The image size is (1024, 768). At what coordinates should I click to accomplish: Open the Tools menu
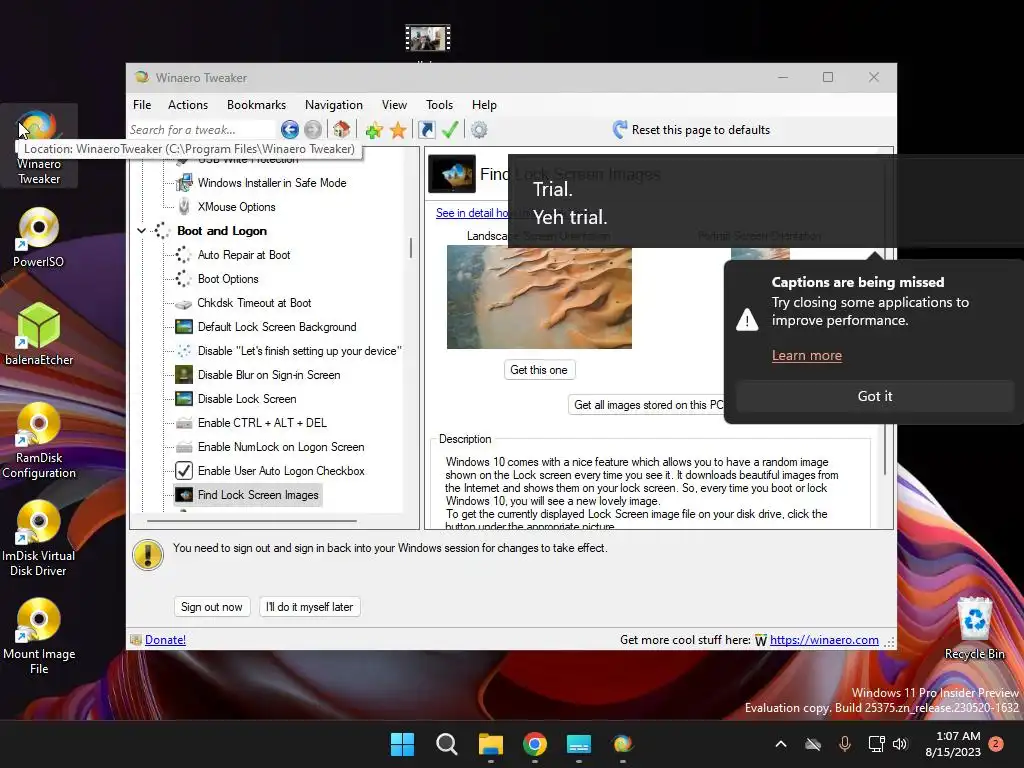point(439,104)
